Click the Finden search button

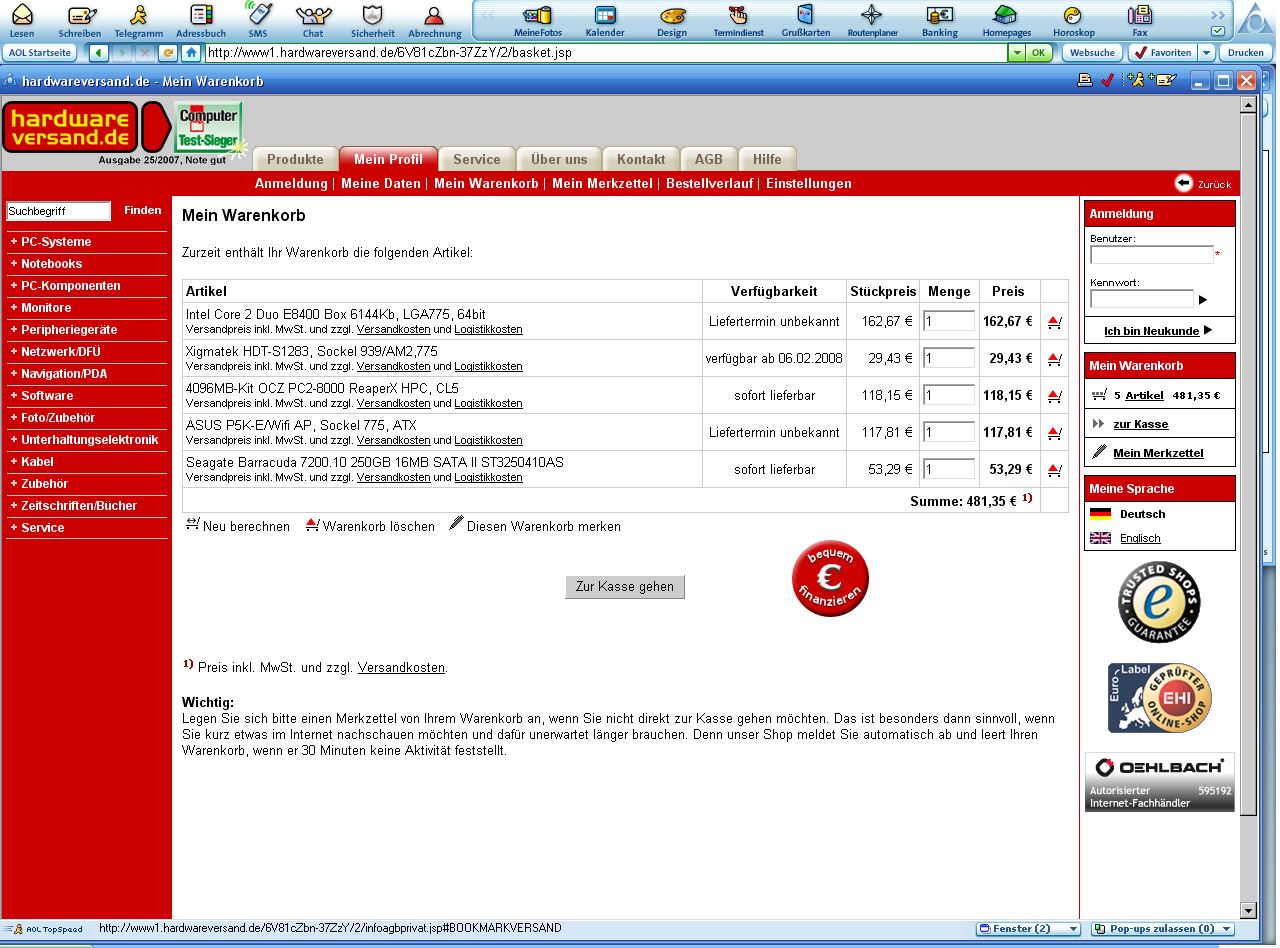click(143, 210)
